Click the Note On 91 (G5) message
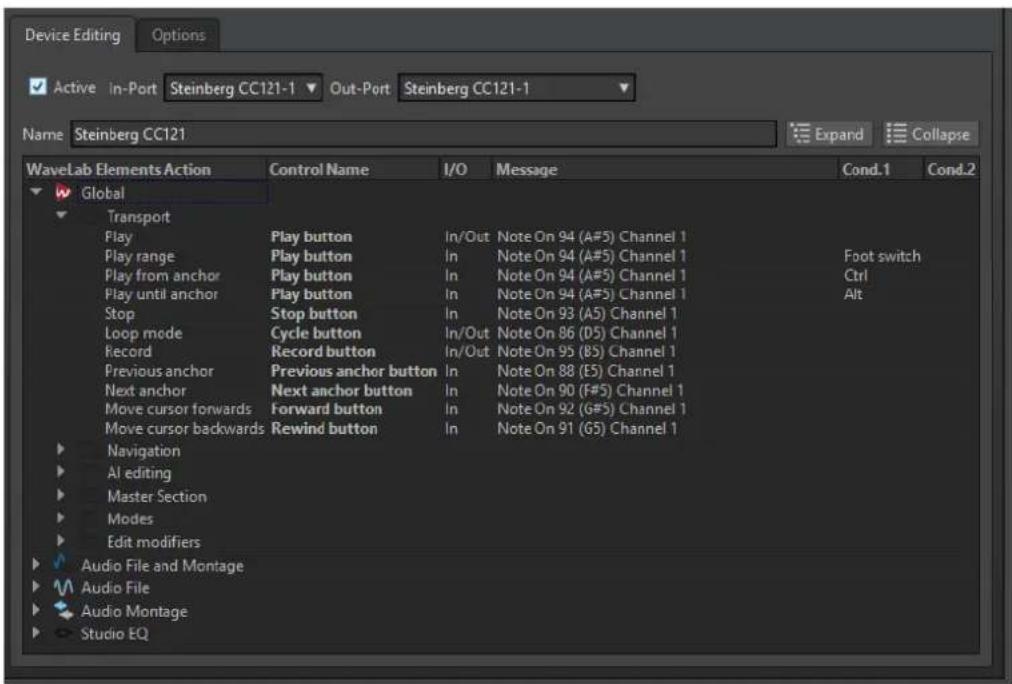Viewport: 1012px width, 684px height. click(x=587, y=428)
